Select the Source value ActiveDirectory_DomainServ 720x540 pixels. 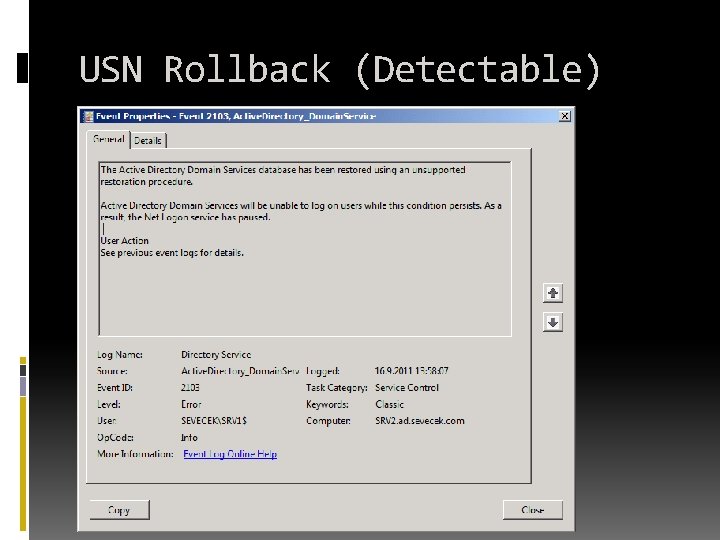tap(240, 371)
